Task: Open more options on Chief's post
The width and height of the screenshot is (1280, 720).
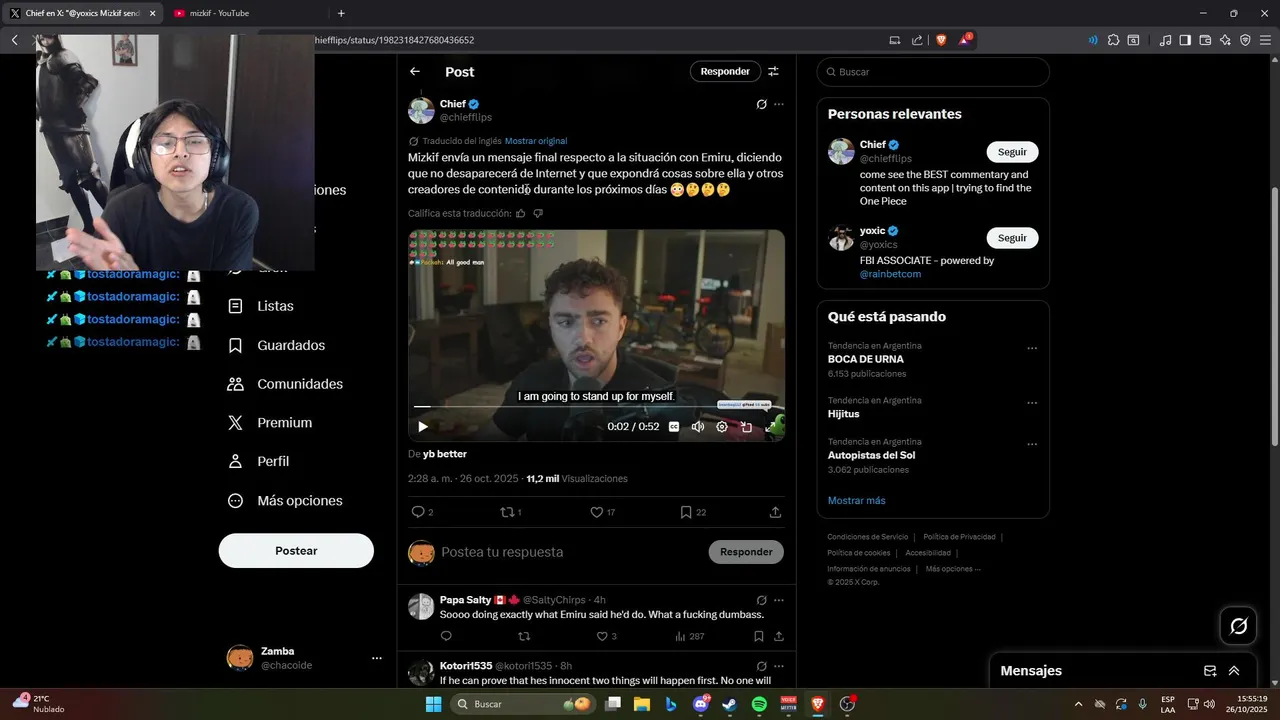Action: pyautogui.click(x=779, y=104)
